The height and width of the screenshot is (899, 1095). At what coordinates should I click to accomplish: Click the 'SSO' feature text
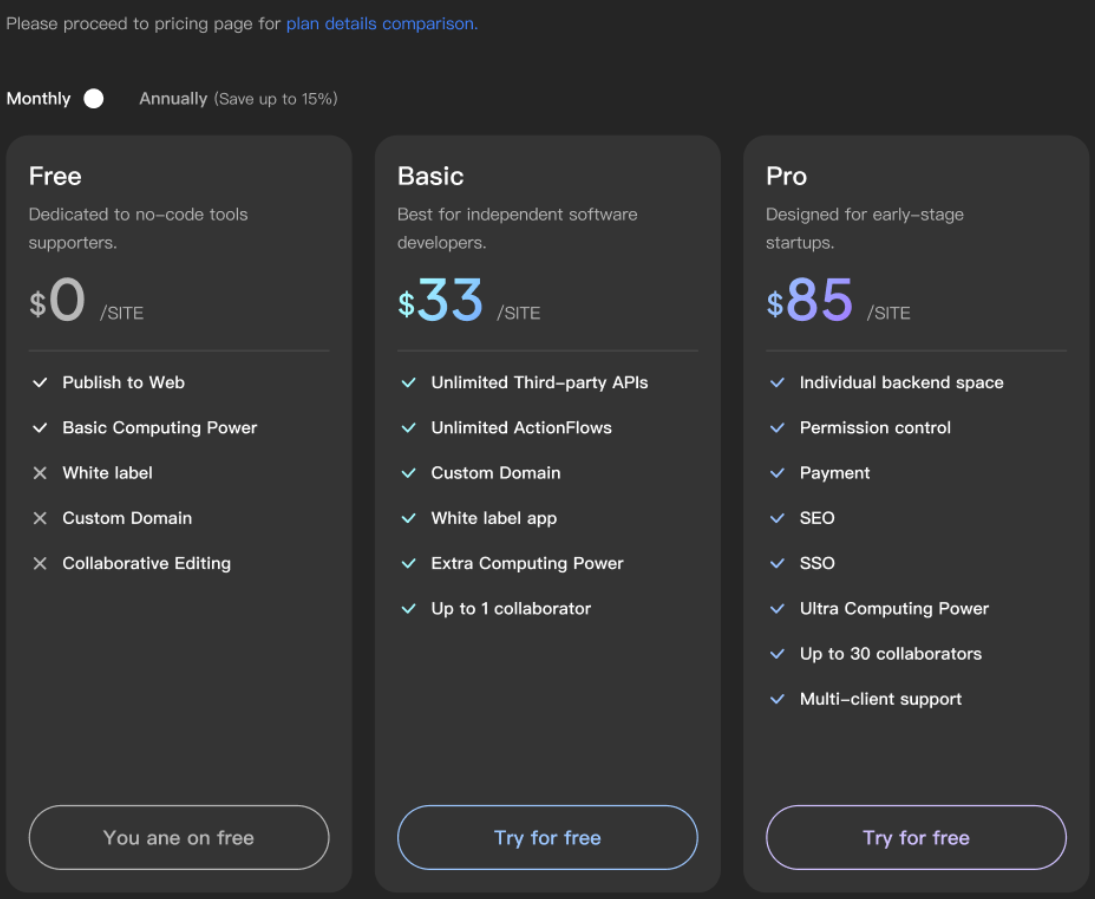click(x=817, y=563)
